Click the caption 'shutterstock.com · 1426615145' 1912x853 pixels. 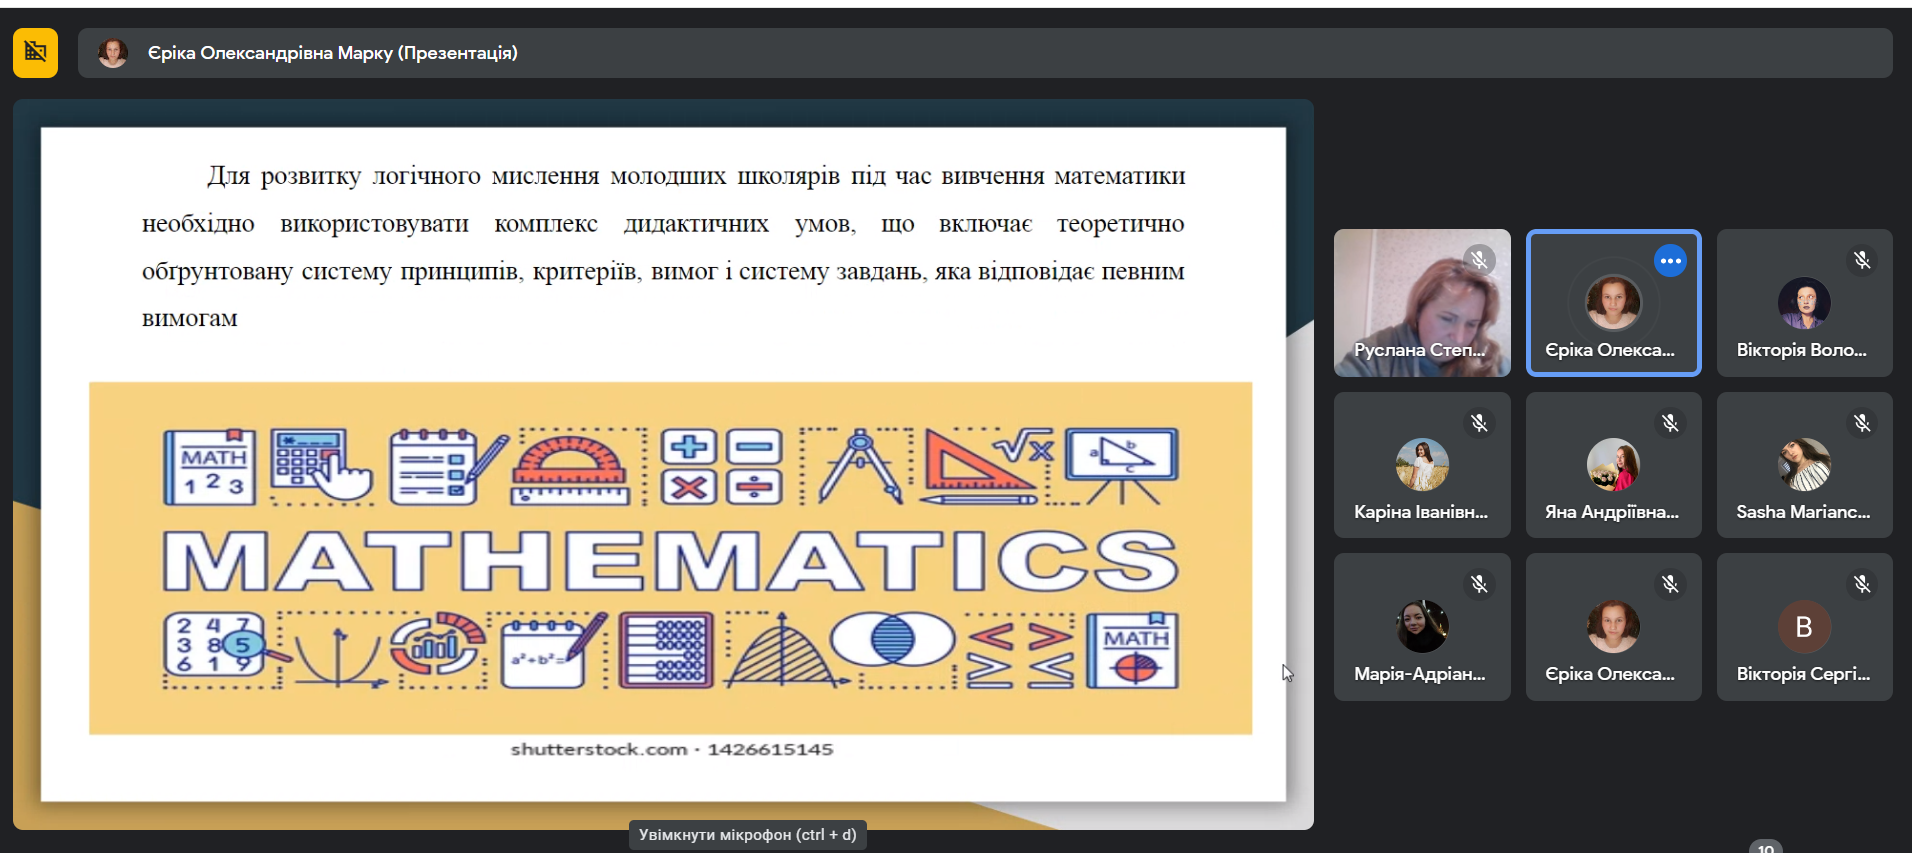(x=672, y=749)
